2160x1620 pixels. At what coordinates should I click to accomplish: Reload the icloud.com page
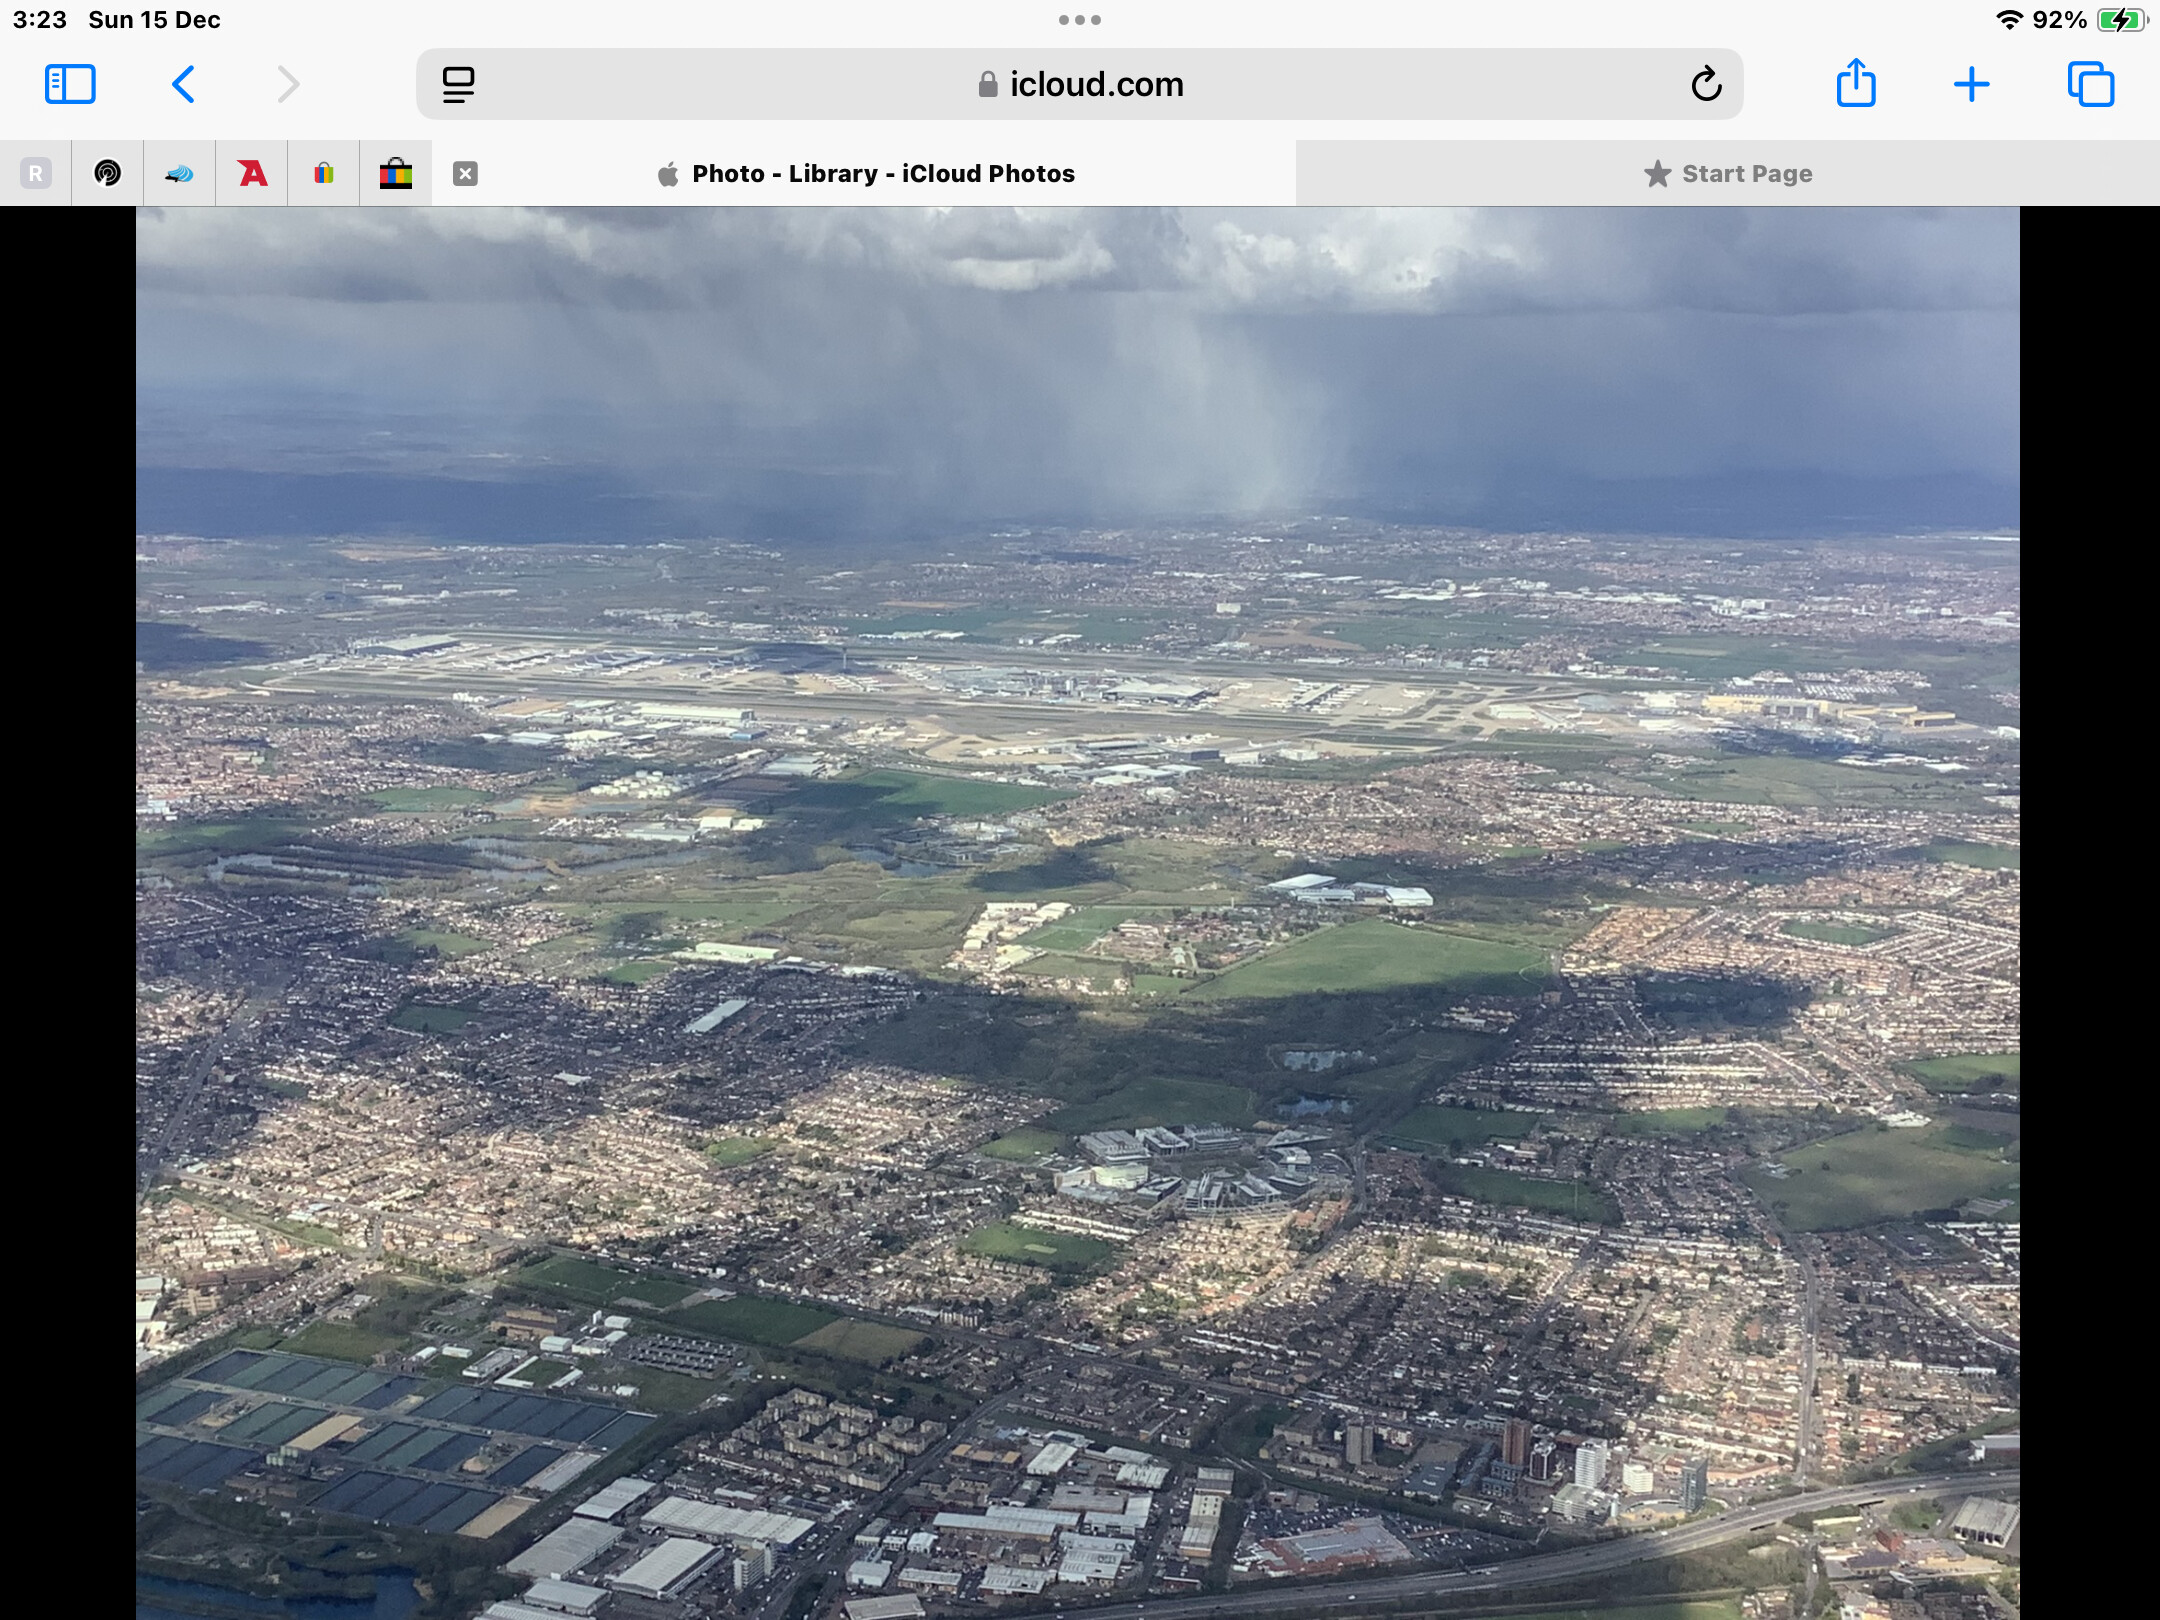tap(1706, 84)
